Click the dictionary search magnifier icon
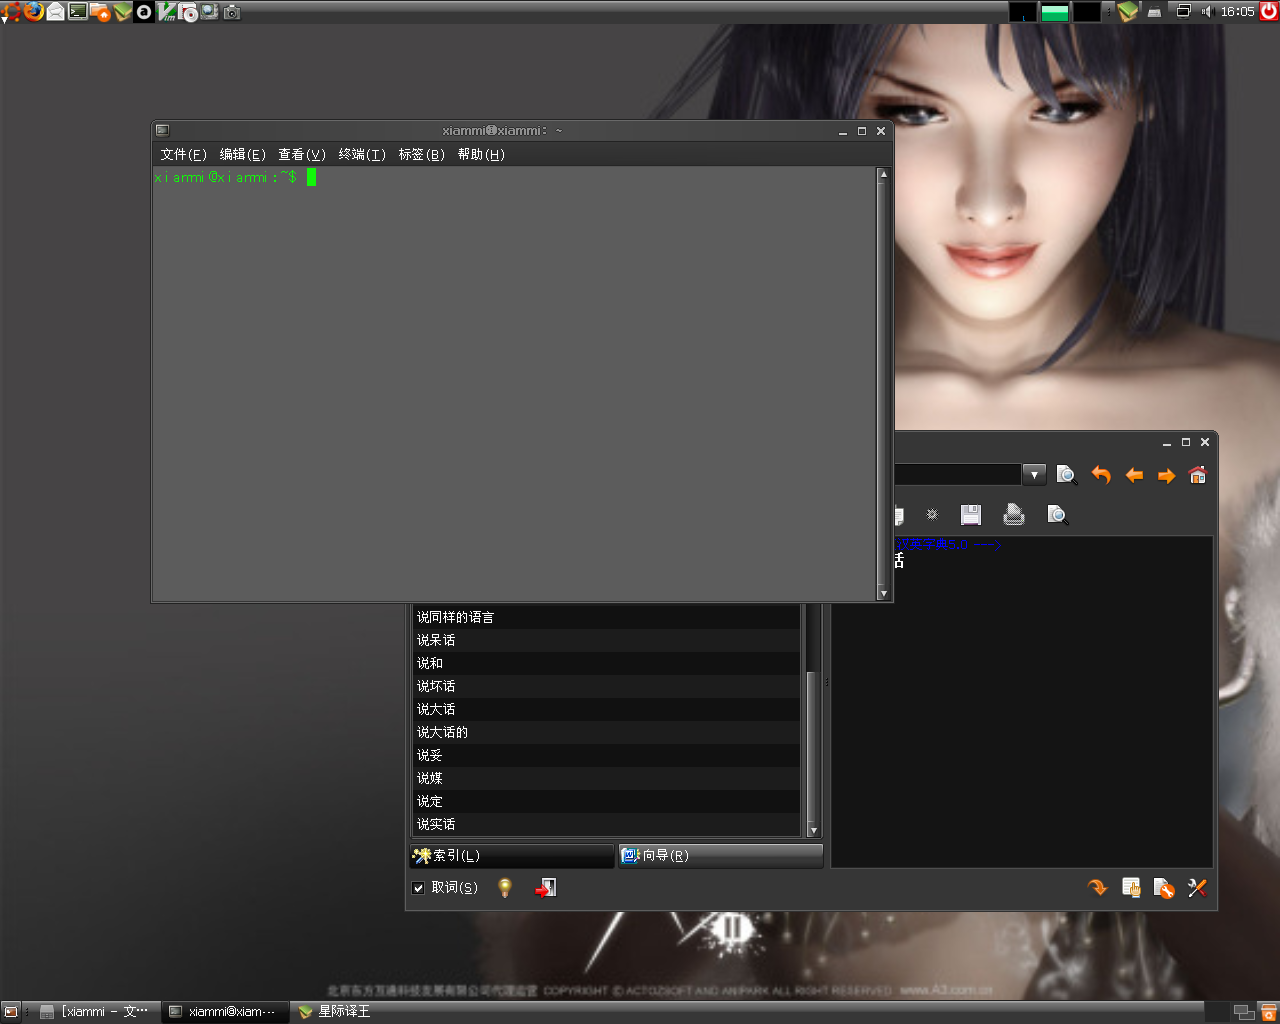This screenshot has height=1024, width=1280. point(1067,475)
